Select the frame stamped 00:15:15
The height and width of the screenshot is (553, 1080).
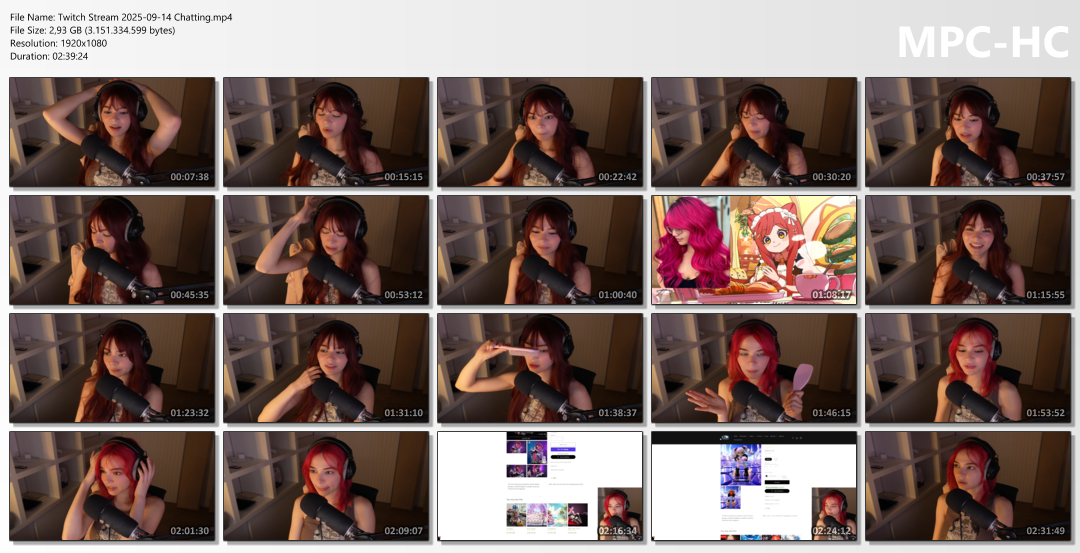pos(326,132)
